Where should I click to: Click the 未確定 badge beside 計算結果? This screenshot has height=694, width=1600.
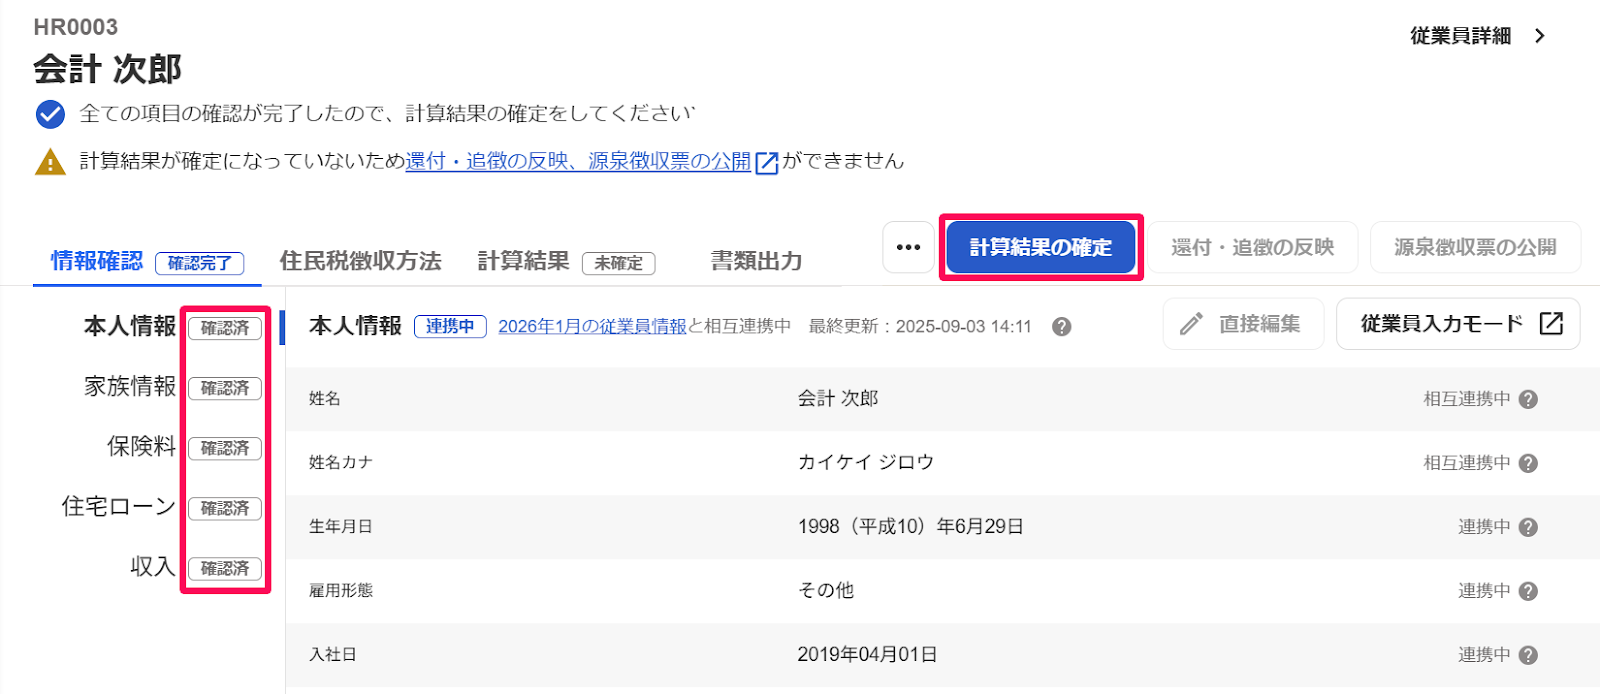tap(619, 263)
